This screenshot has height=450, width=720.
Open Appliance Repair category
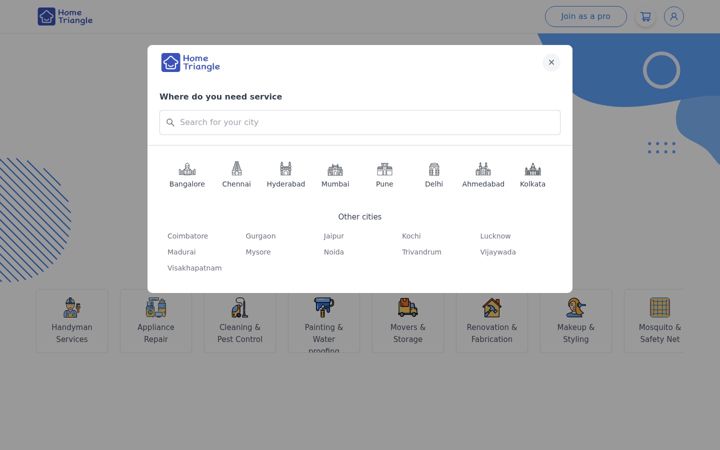tap(156, 321)
